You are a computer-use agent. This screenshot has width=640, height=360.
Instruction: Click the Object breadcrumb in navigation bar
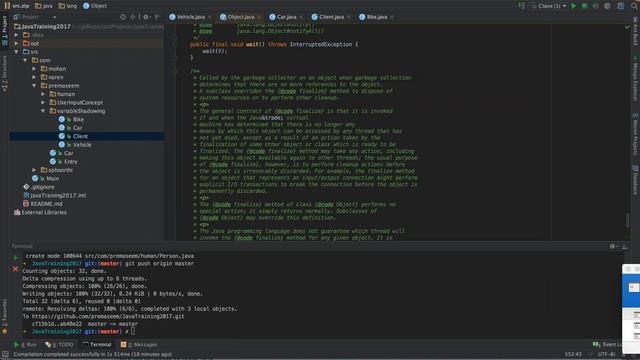95,6
